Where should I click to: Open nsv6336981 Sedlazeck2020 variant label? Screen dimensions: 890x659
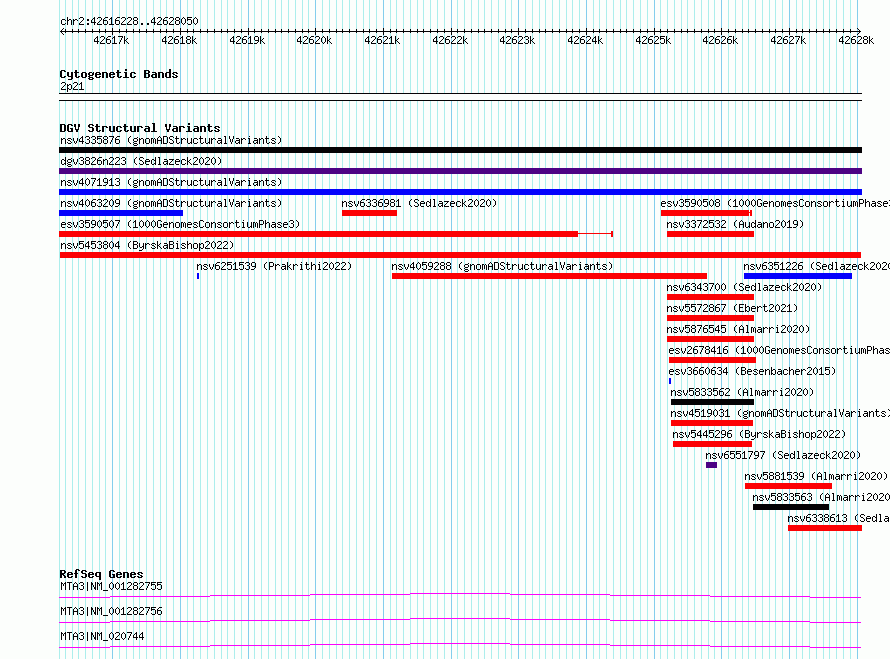pyautogui.click(x=419, y=203)
